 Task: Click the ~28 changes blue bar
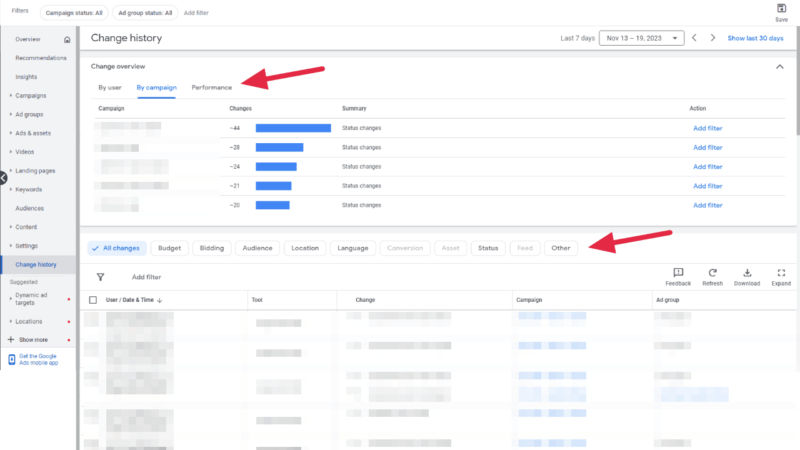point(280,147)
